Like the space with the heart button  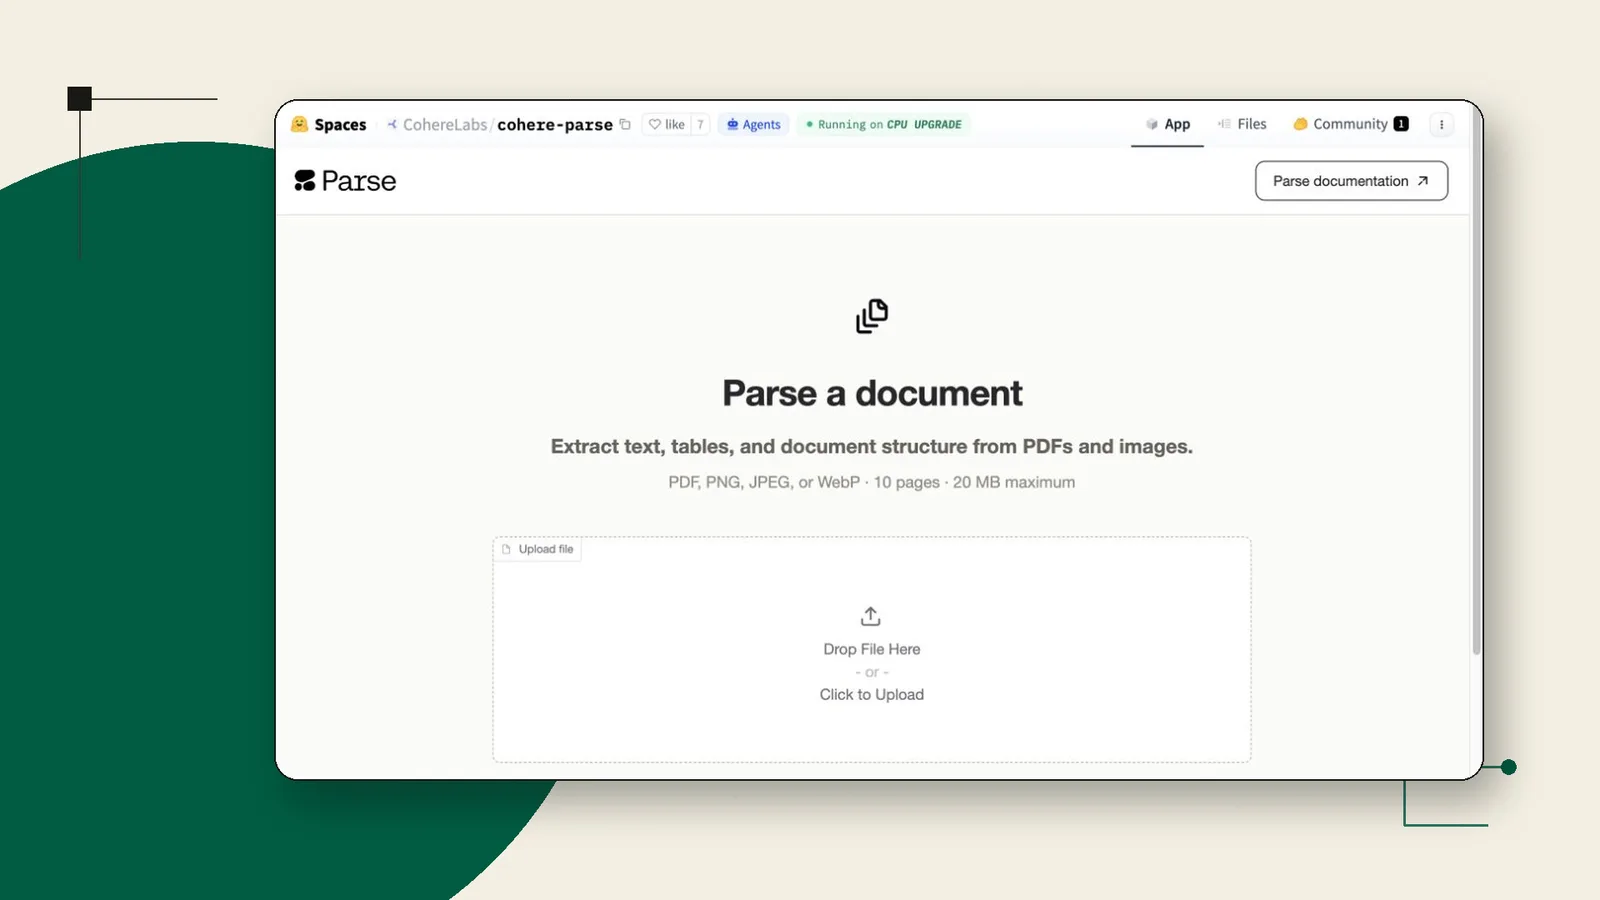tap(667, 124)
